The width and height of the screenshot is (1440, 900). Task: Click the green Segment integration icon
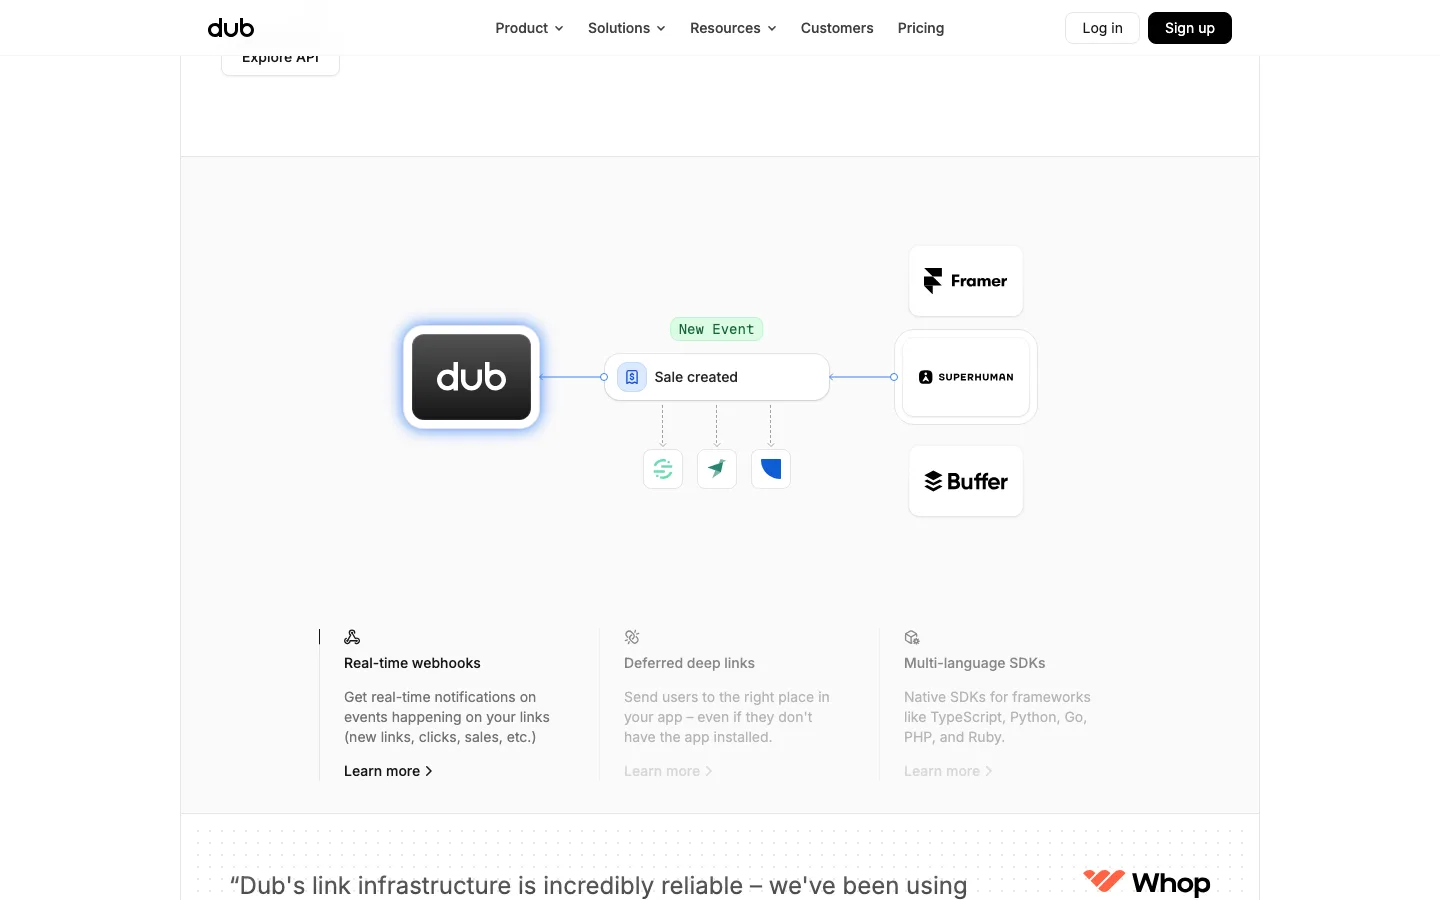[663, 469]
